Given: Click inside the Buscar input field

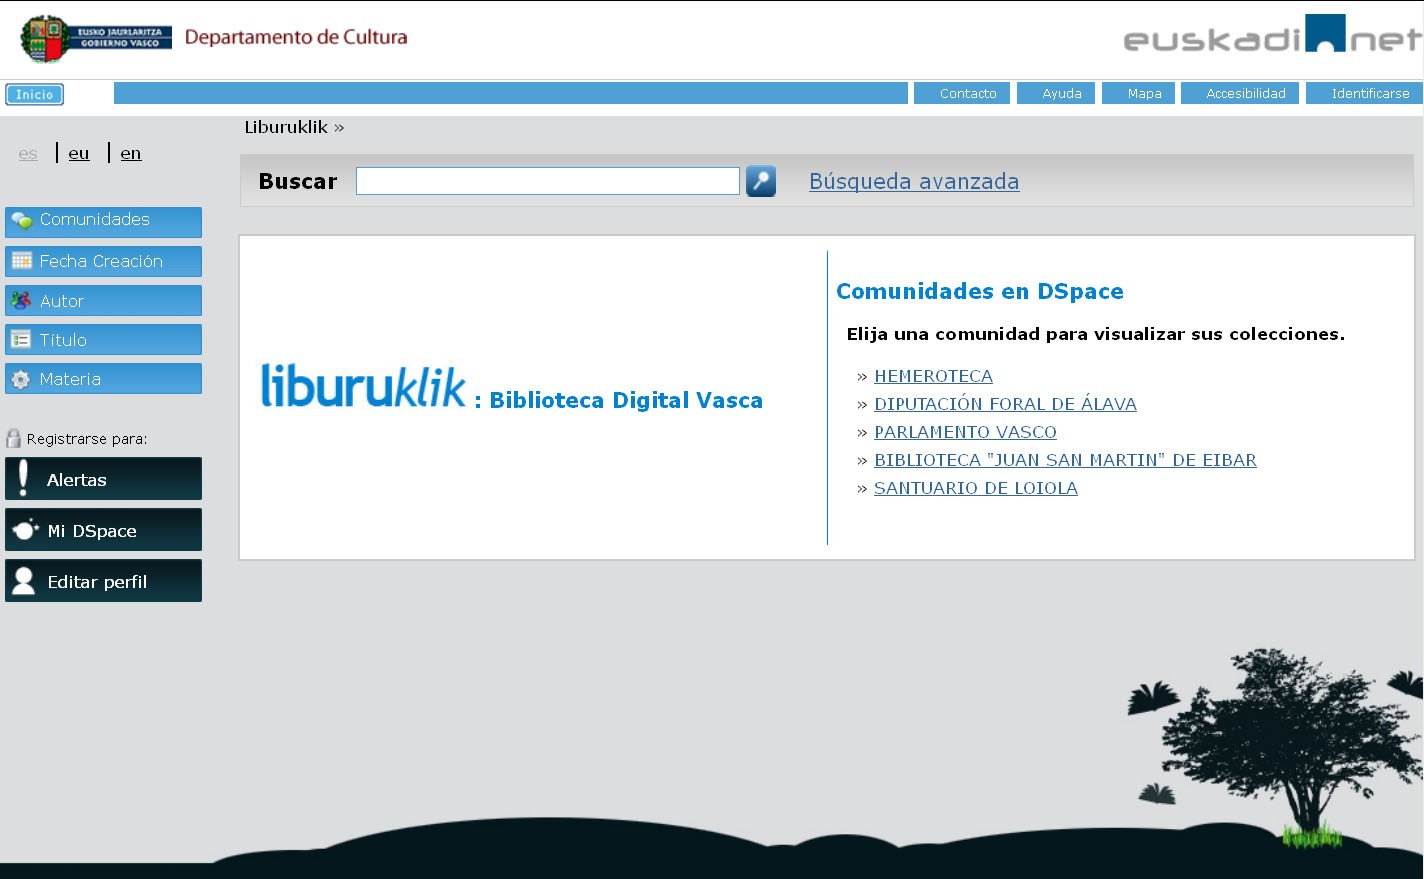Looking at the screenshot, I should [x=547, y=180].
